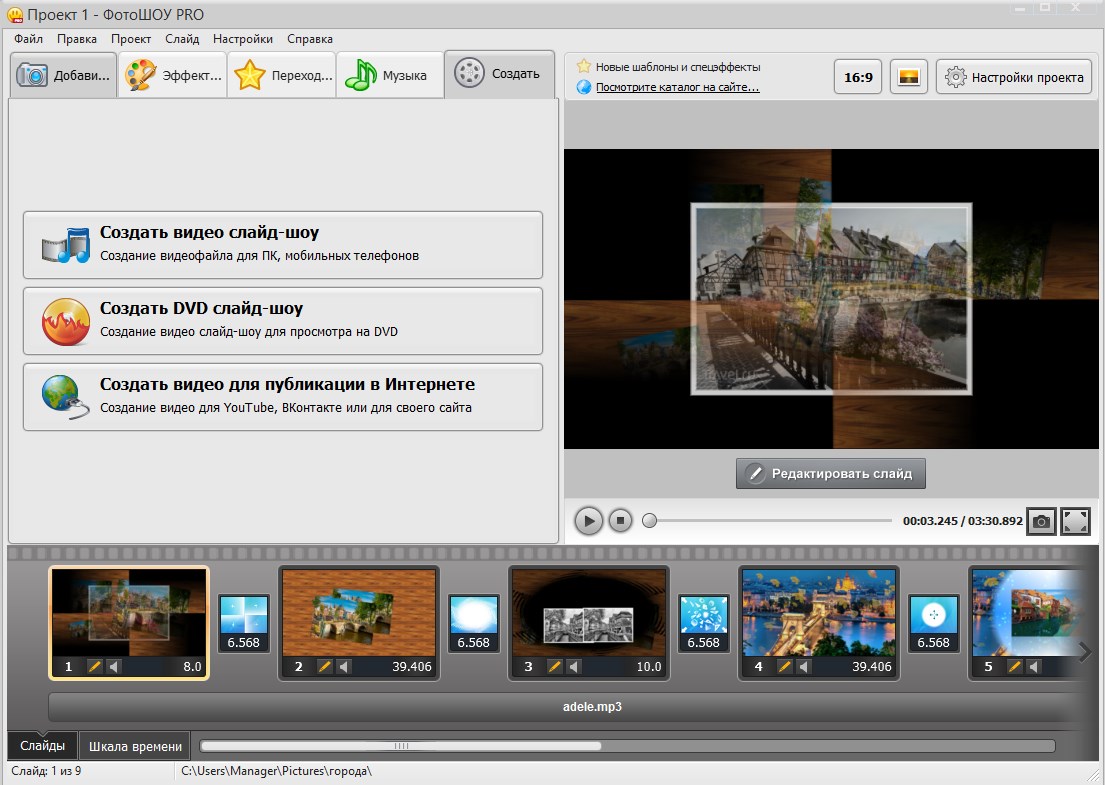
Task: Open the Проект menu
Action: (130, 39)
